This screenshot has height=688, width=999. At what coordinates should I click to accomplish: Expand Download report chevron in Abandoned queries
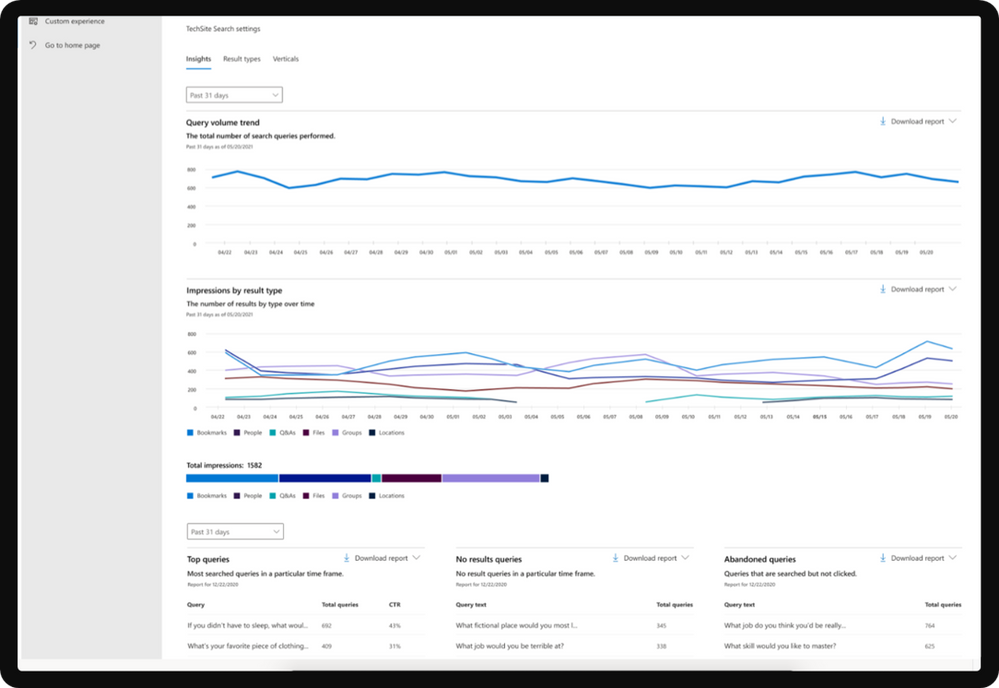click(952, 558)
